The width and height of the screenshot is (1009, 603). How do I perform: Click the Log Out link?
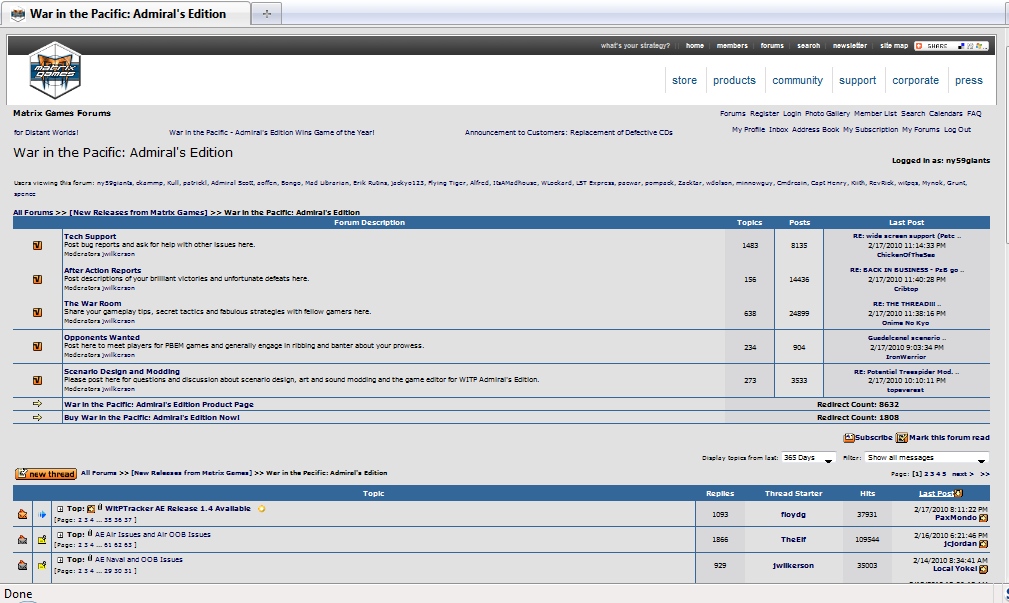[957, 129]
